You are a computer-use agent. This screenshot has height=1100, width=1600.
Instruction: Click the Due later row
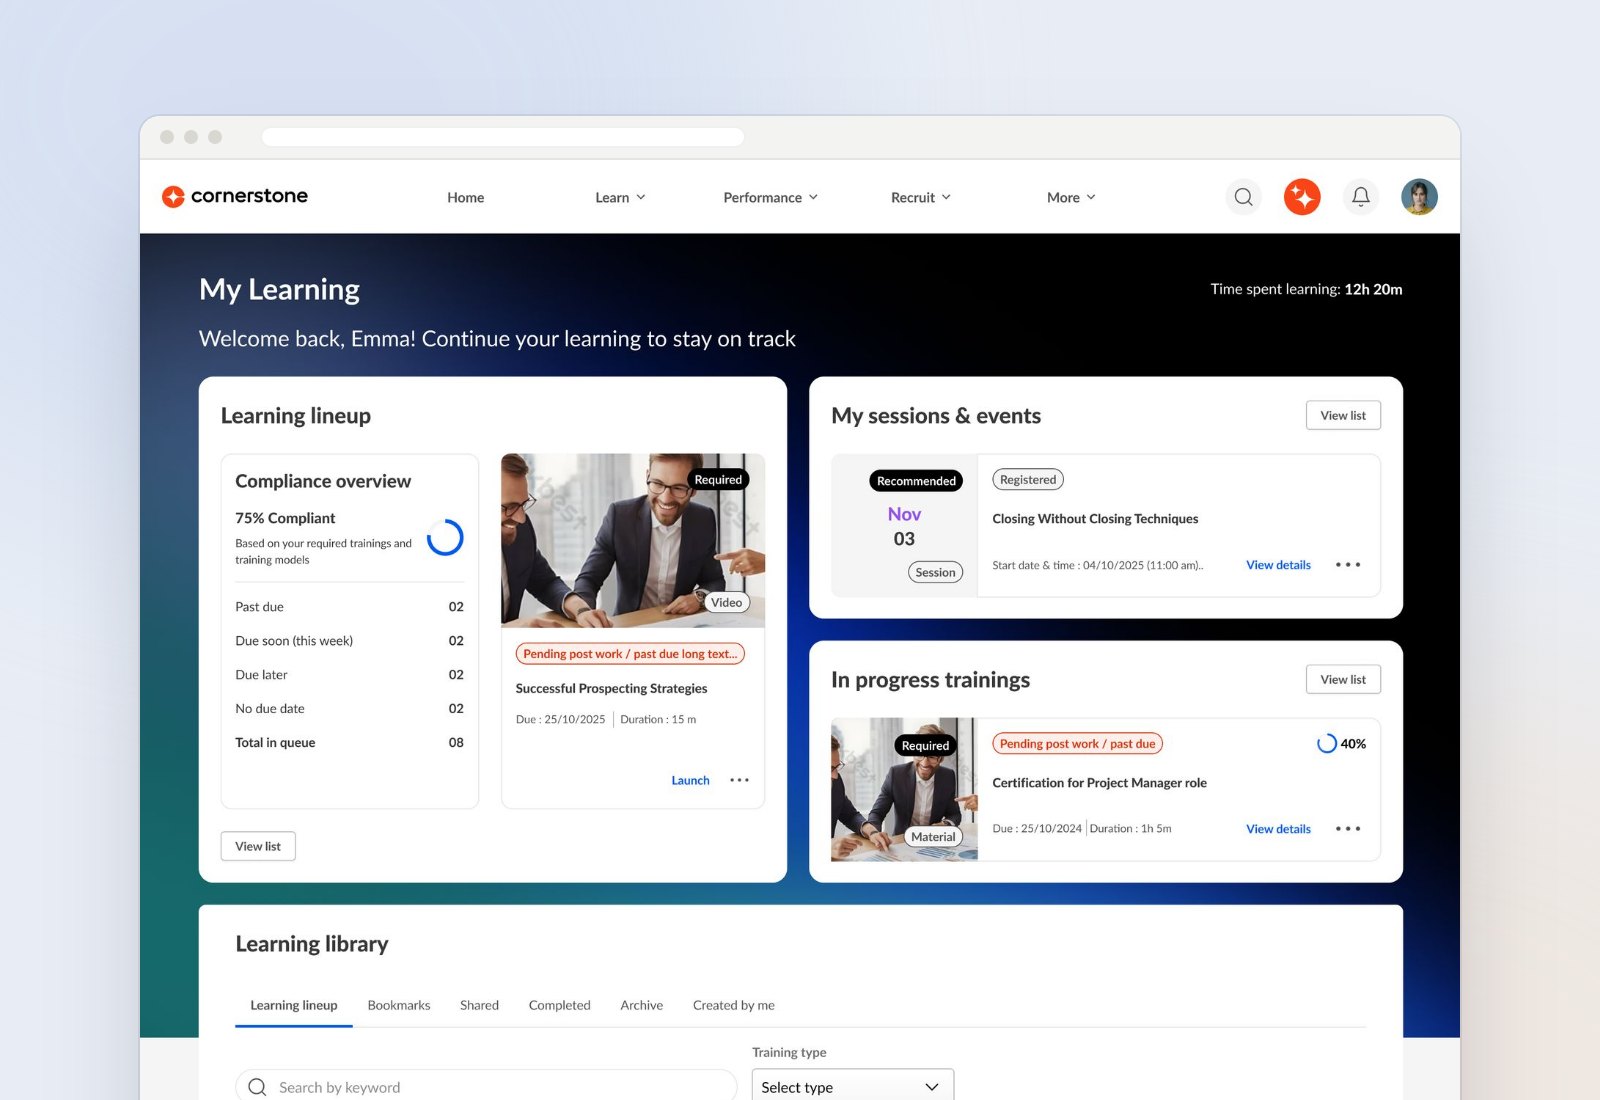coord(349,675)
